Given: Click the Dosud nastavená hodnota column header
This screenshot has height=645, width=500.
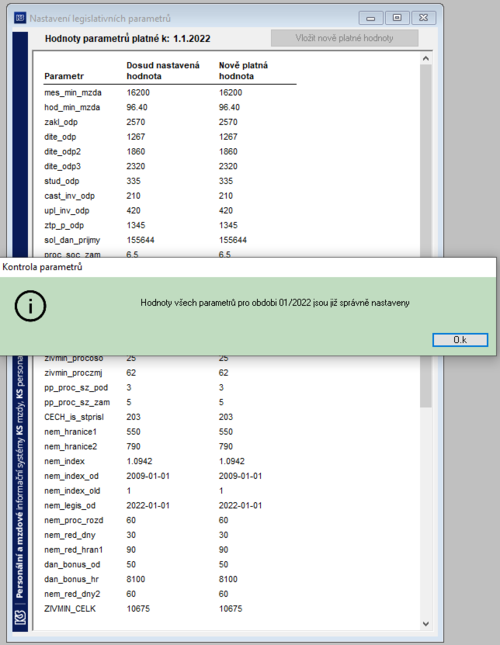Looking at the screenshot, I should pyautogui.click(x=163, y=71).
